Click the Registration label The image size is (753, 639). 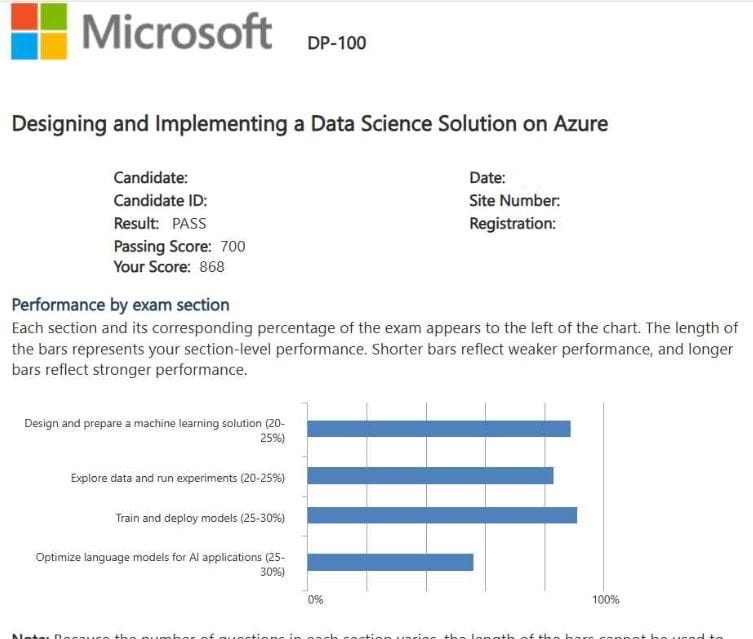512,223
